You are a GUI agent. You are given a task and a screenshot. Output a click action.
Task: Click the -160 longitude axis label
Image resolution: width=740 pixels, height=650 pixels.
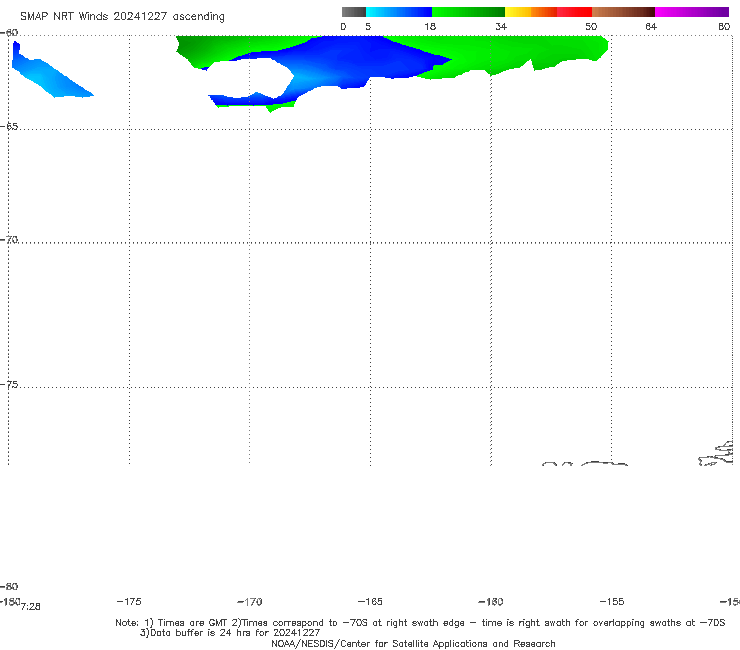click(x=491, y=601)
